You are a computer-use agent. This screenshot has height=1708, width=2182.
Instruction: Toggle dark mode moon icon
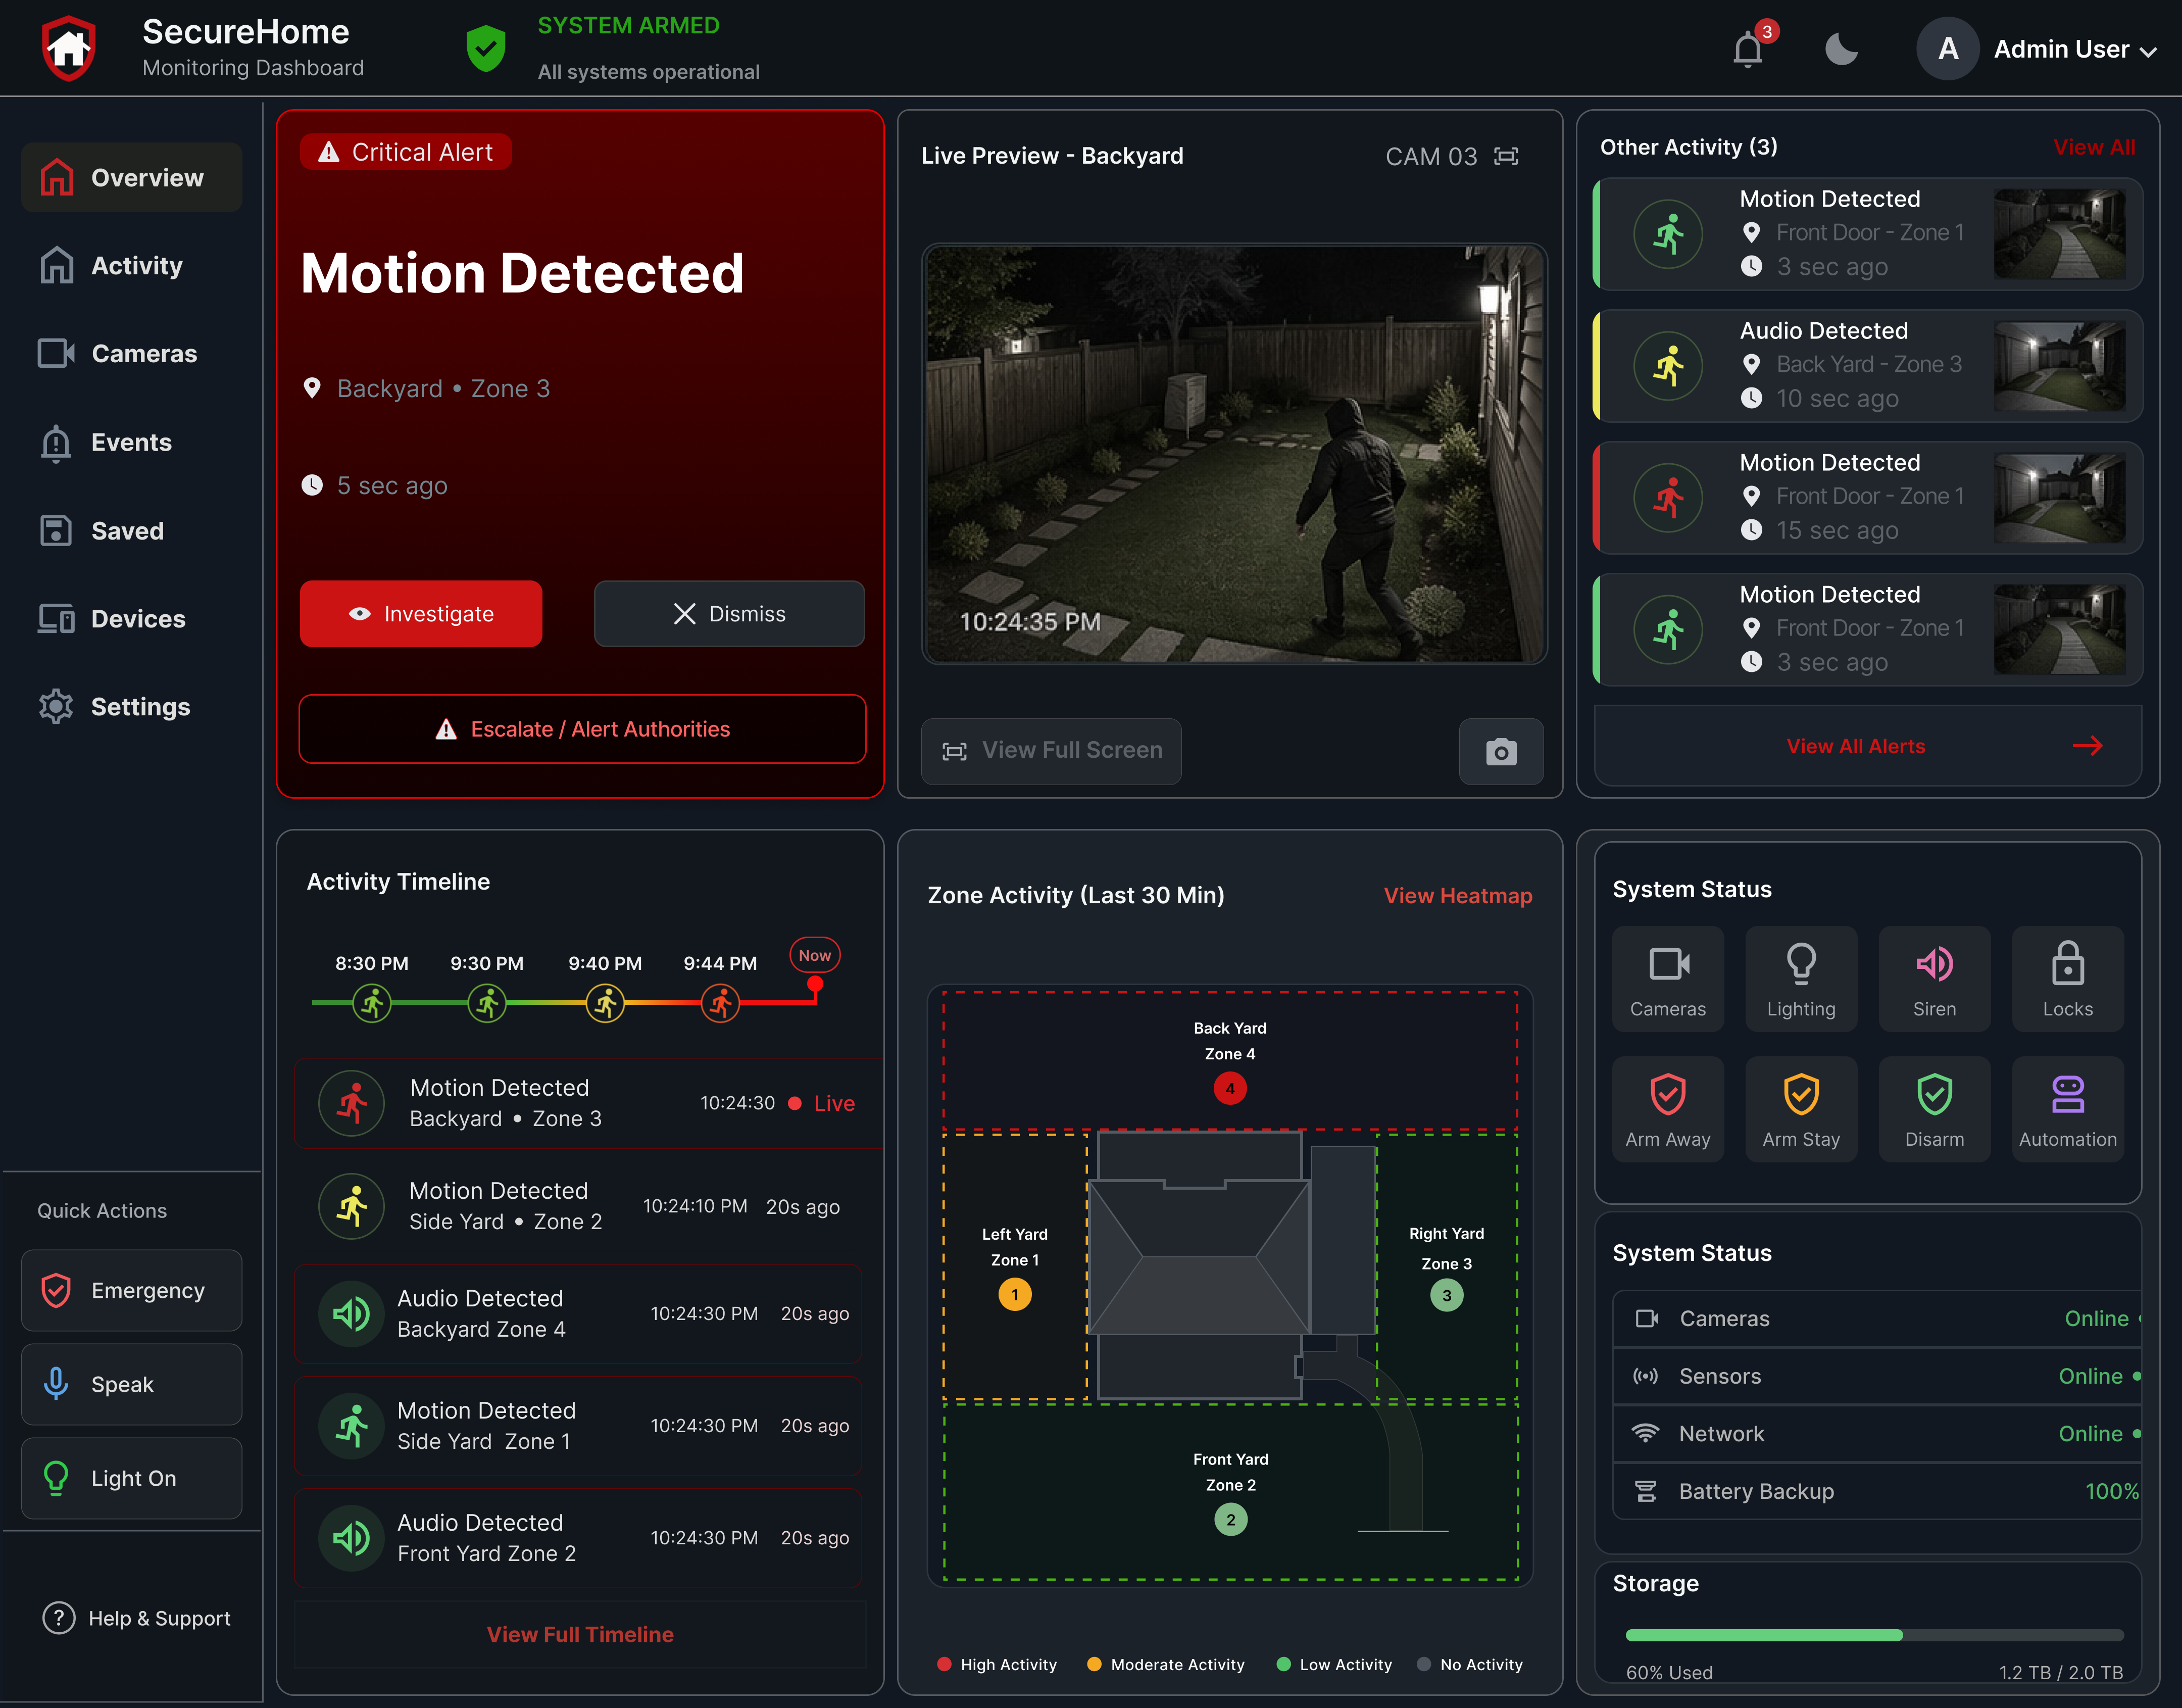click(1841, 49)
